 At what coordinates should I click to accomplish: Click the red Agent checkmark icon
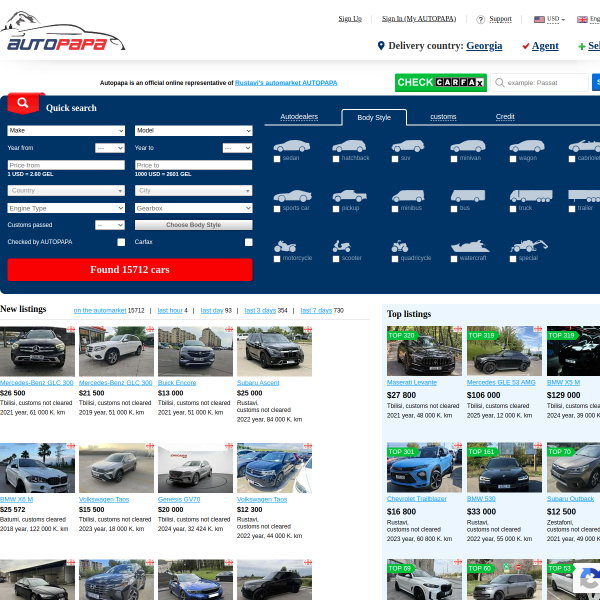(x=526, y=46)
